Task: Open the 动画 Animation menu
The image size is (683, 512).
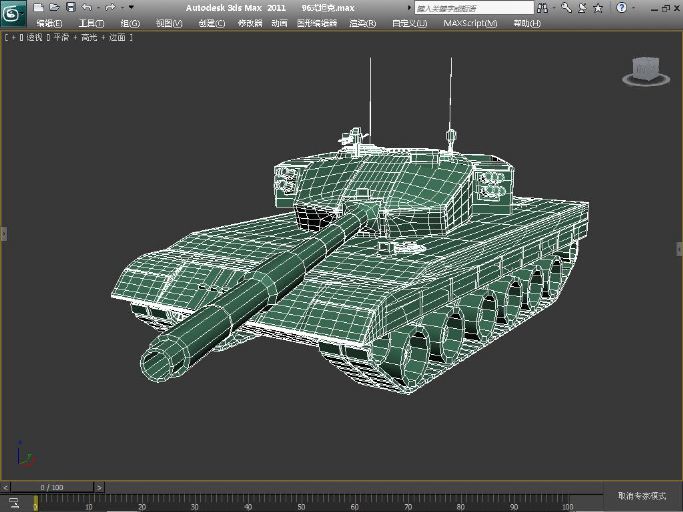Action: [x=279, y=24]
